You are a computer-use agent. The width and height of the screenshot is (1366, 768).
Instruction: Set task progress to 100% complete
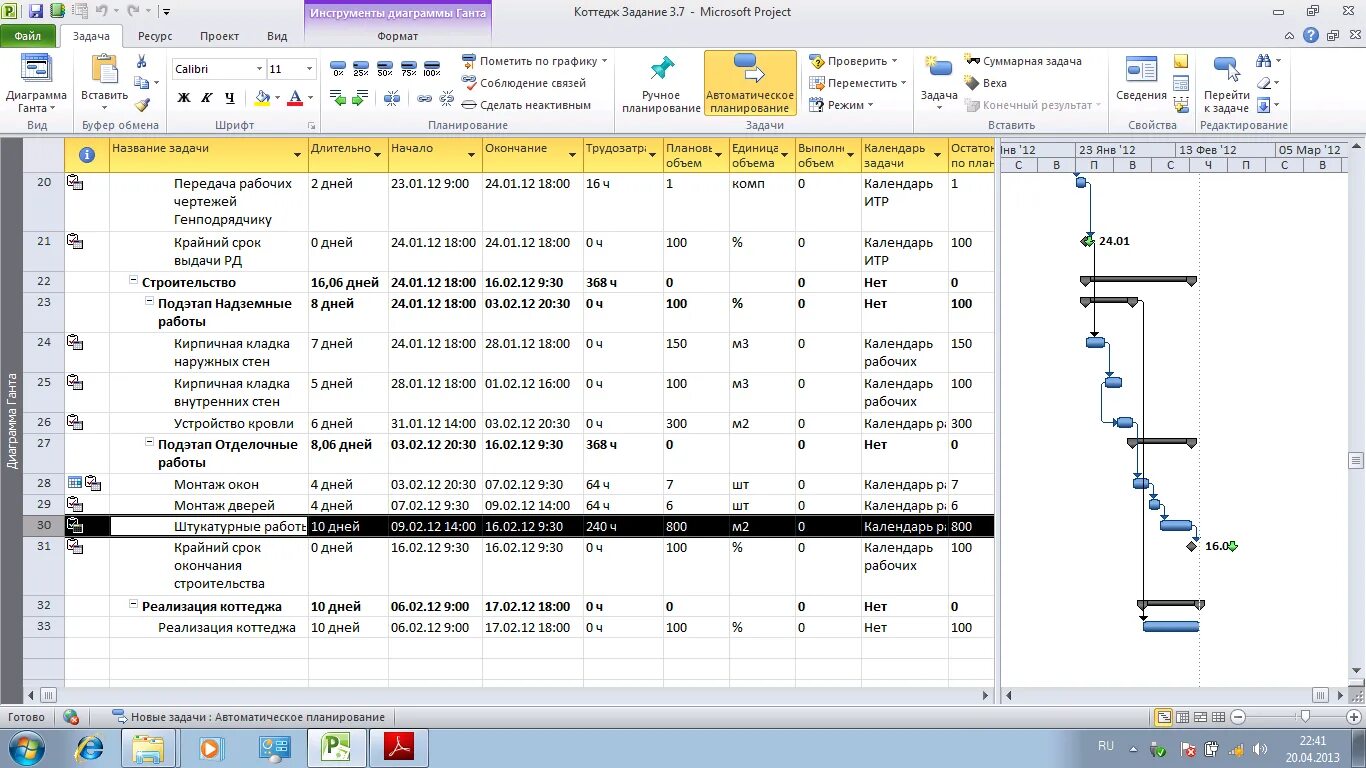431,68
